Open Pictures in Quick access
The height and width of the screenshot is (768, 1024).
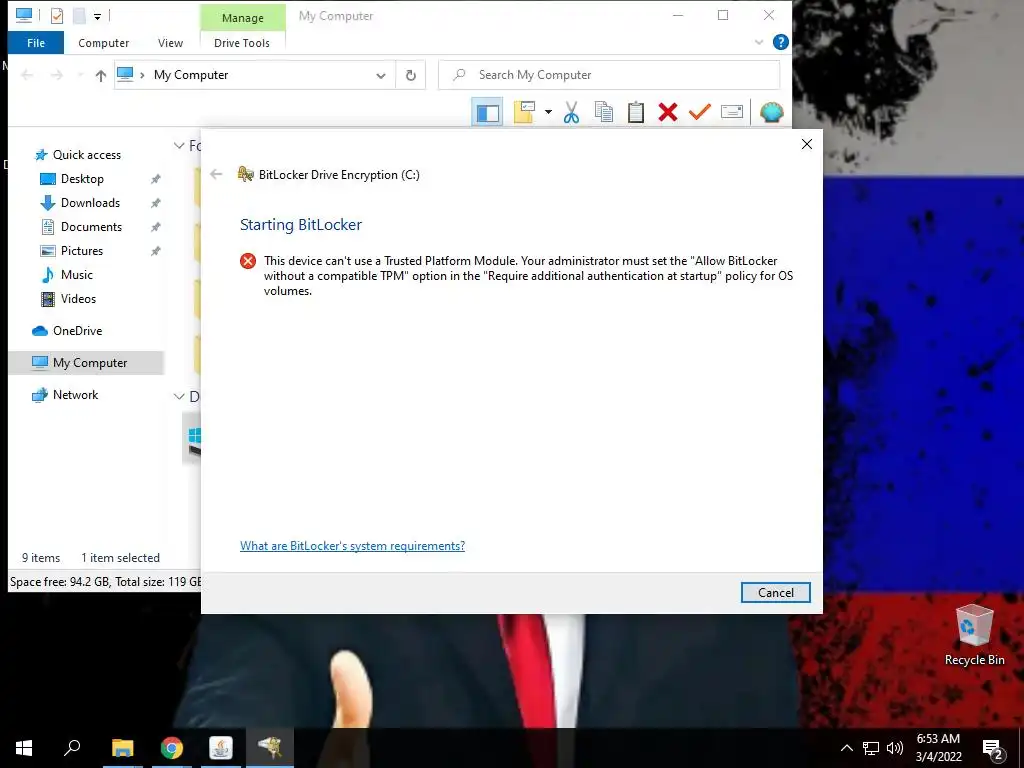[x=82, y=251]
